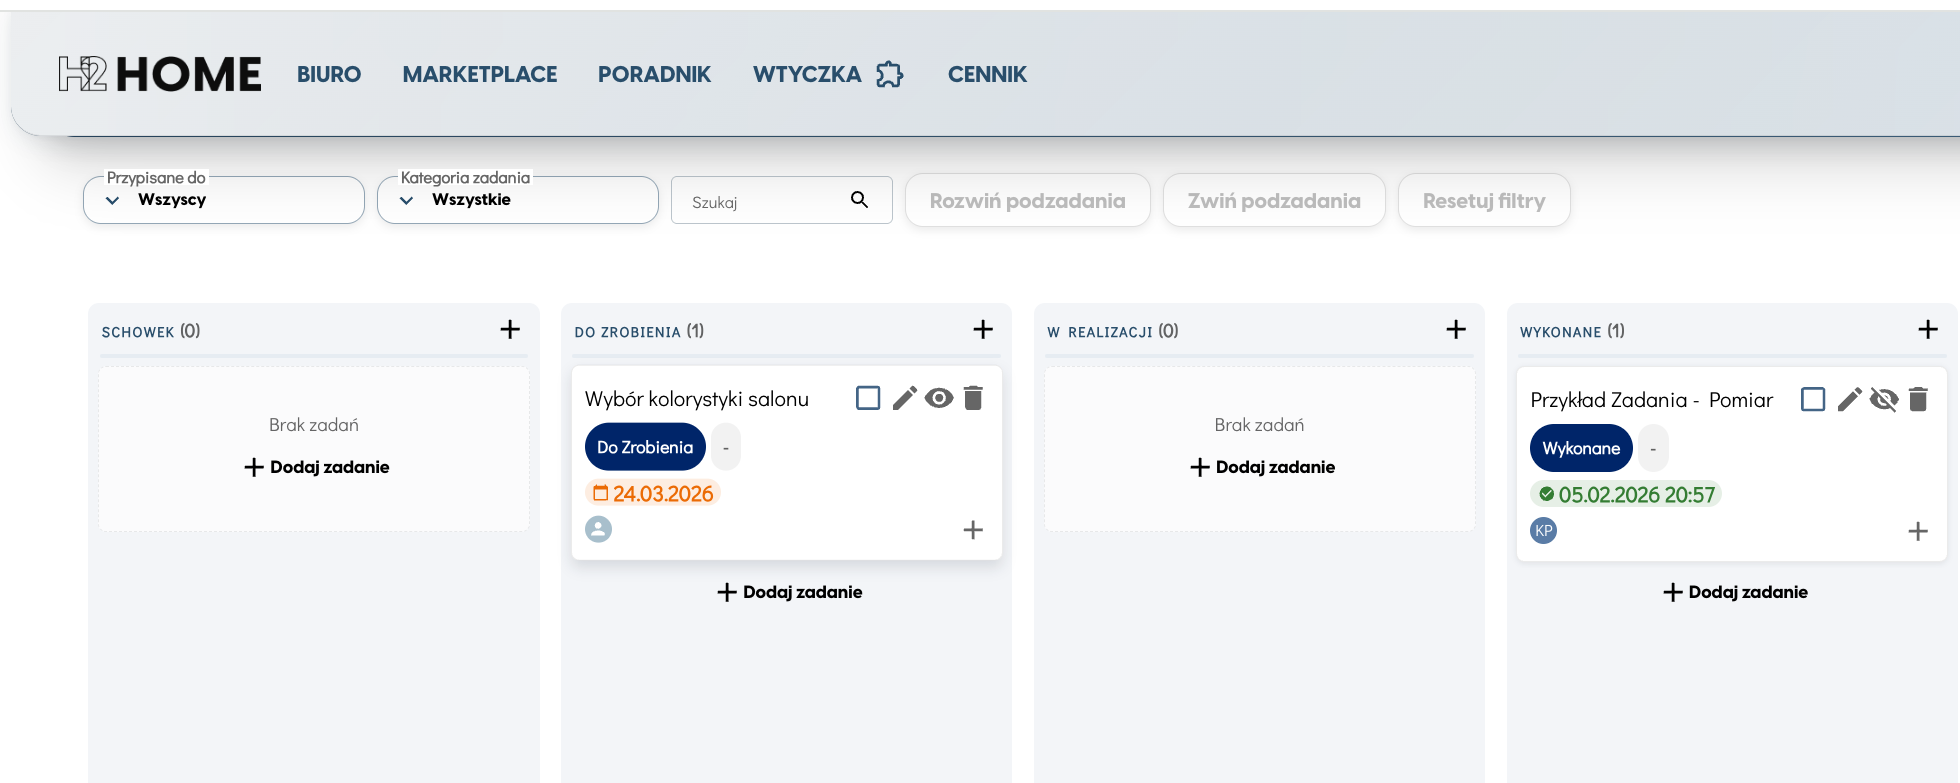Click the green check icon beside 05.02.2026 20:57
Screen dimensions: 1960x783
[x=1547, y=494]
